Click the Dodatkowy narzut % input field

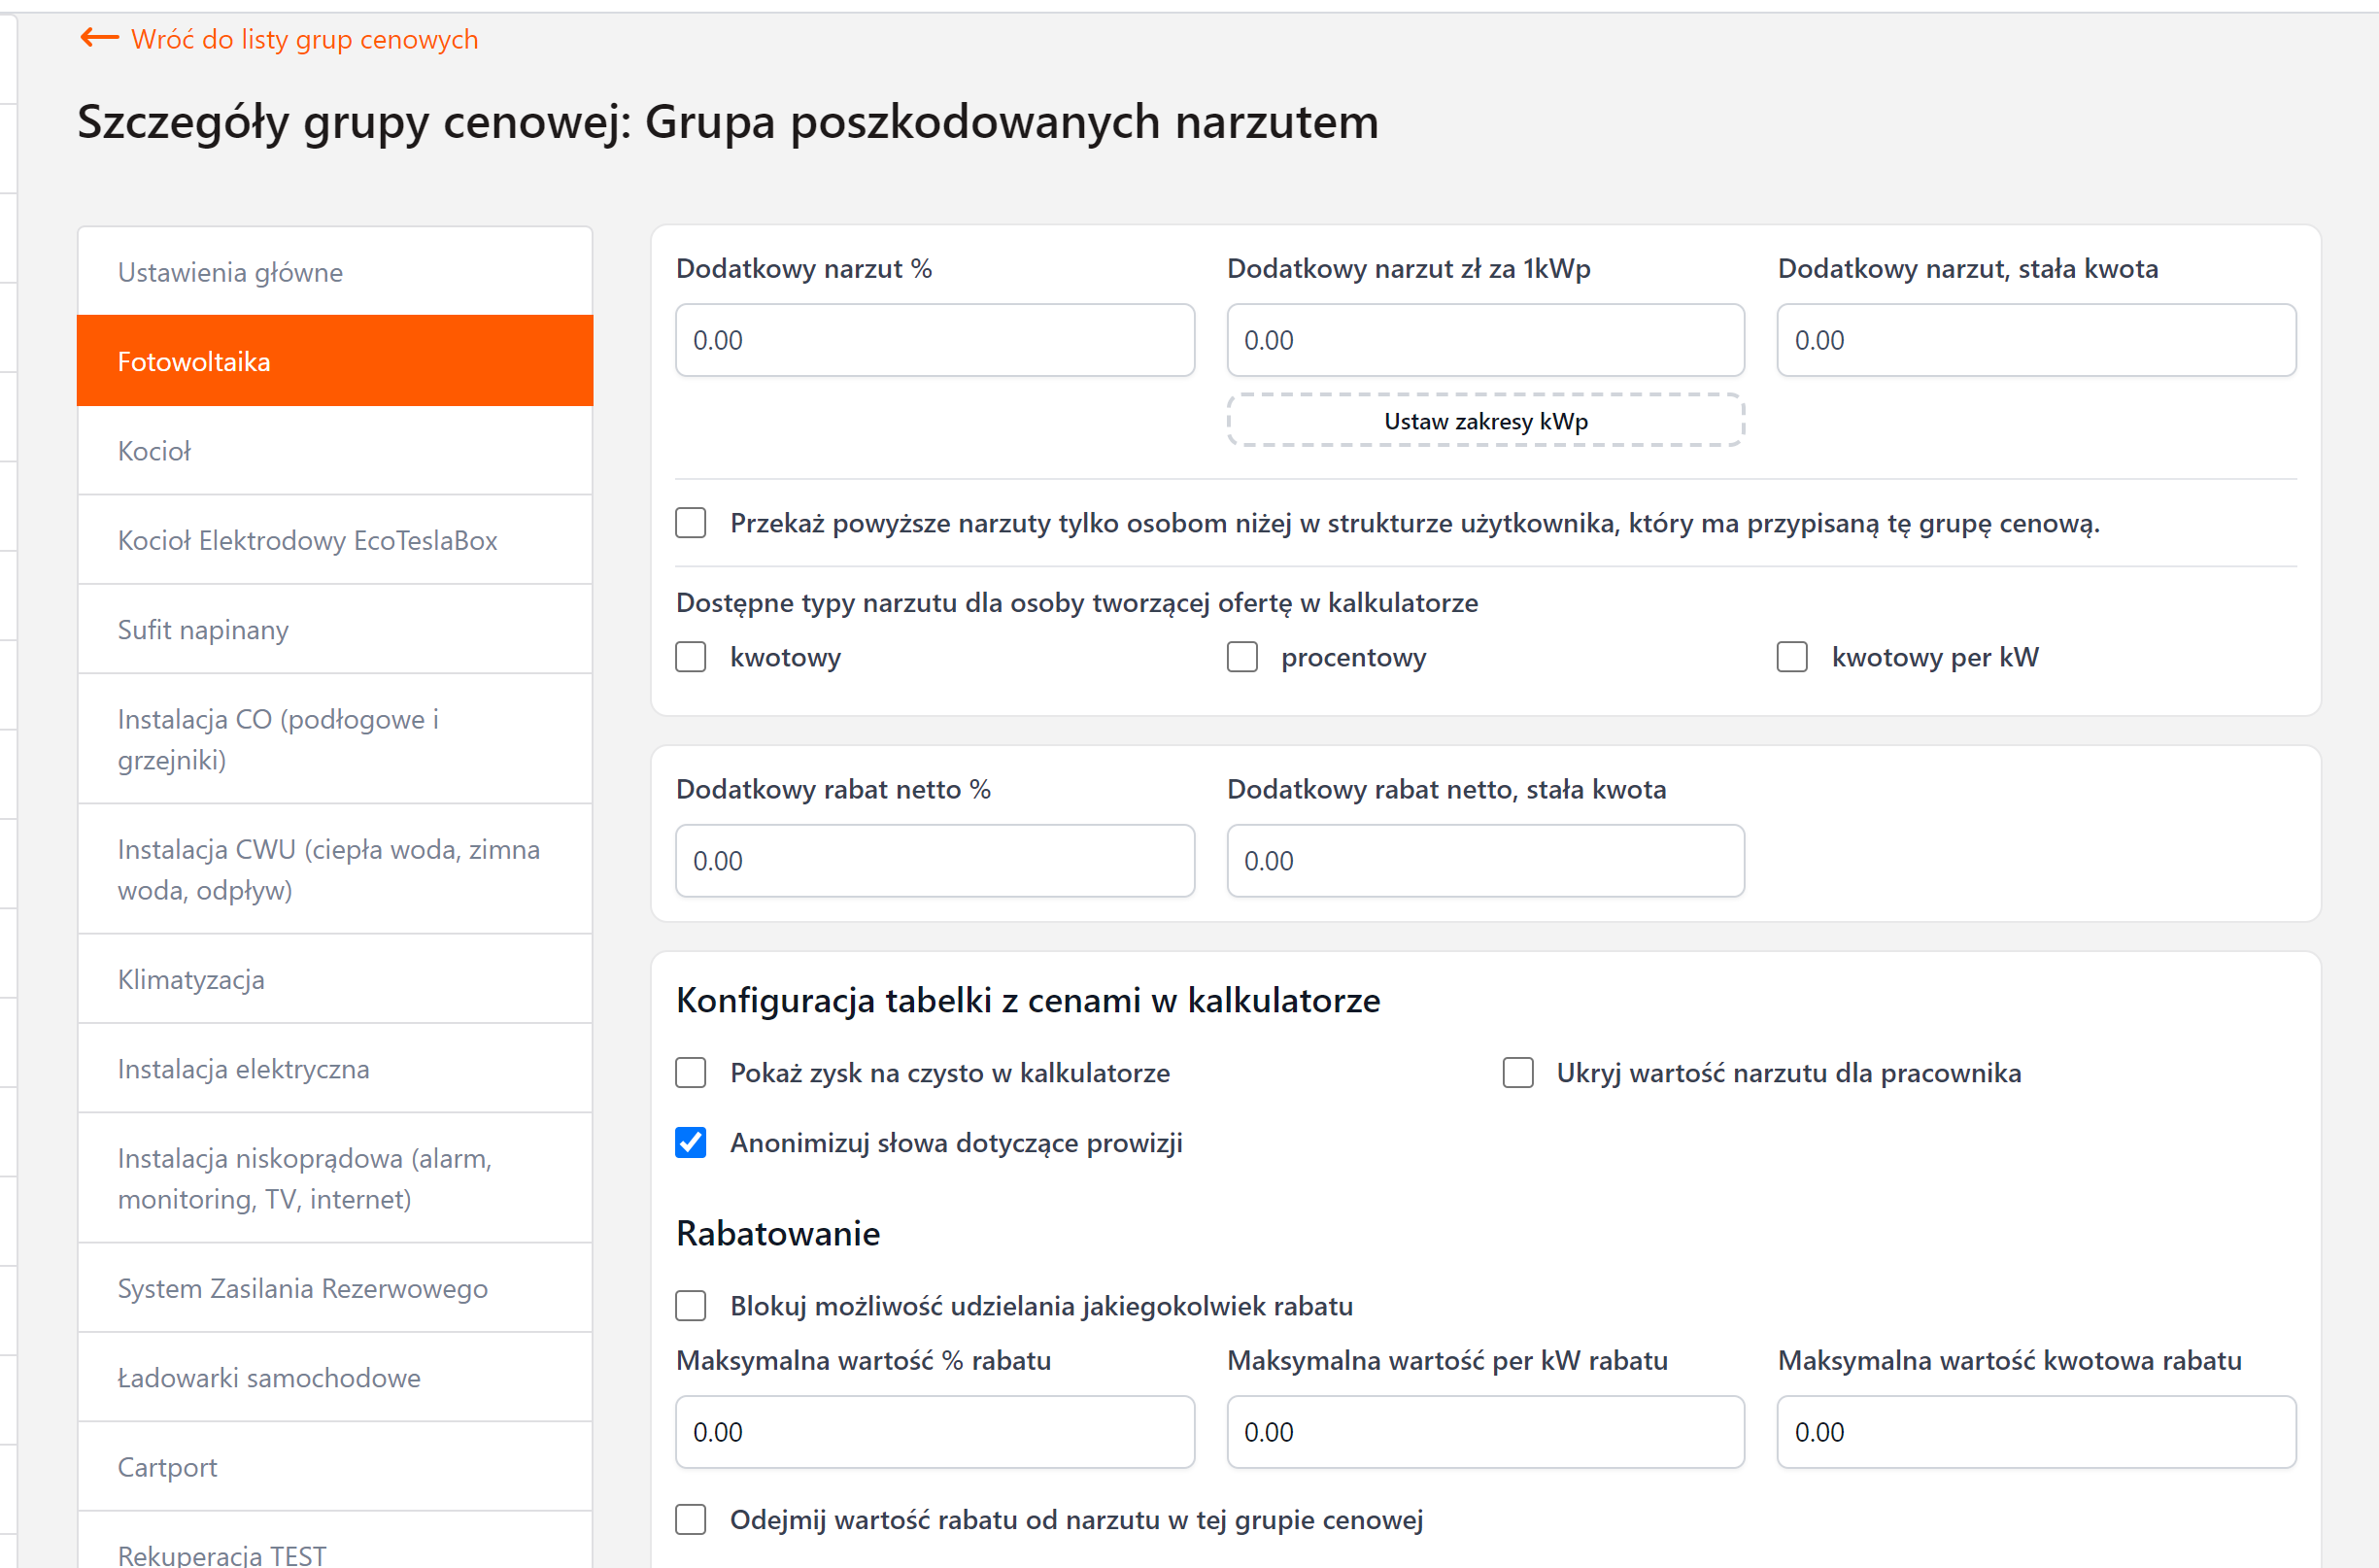934,340
